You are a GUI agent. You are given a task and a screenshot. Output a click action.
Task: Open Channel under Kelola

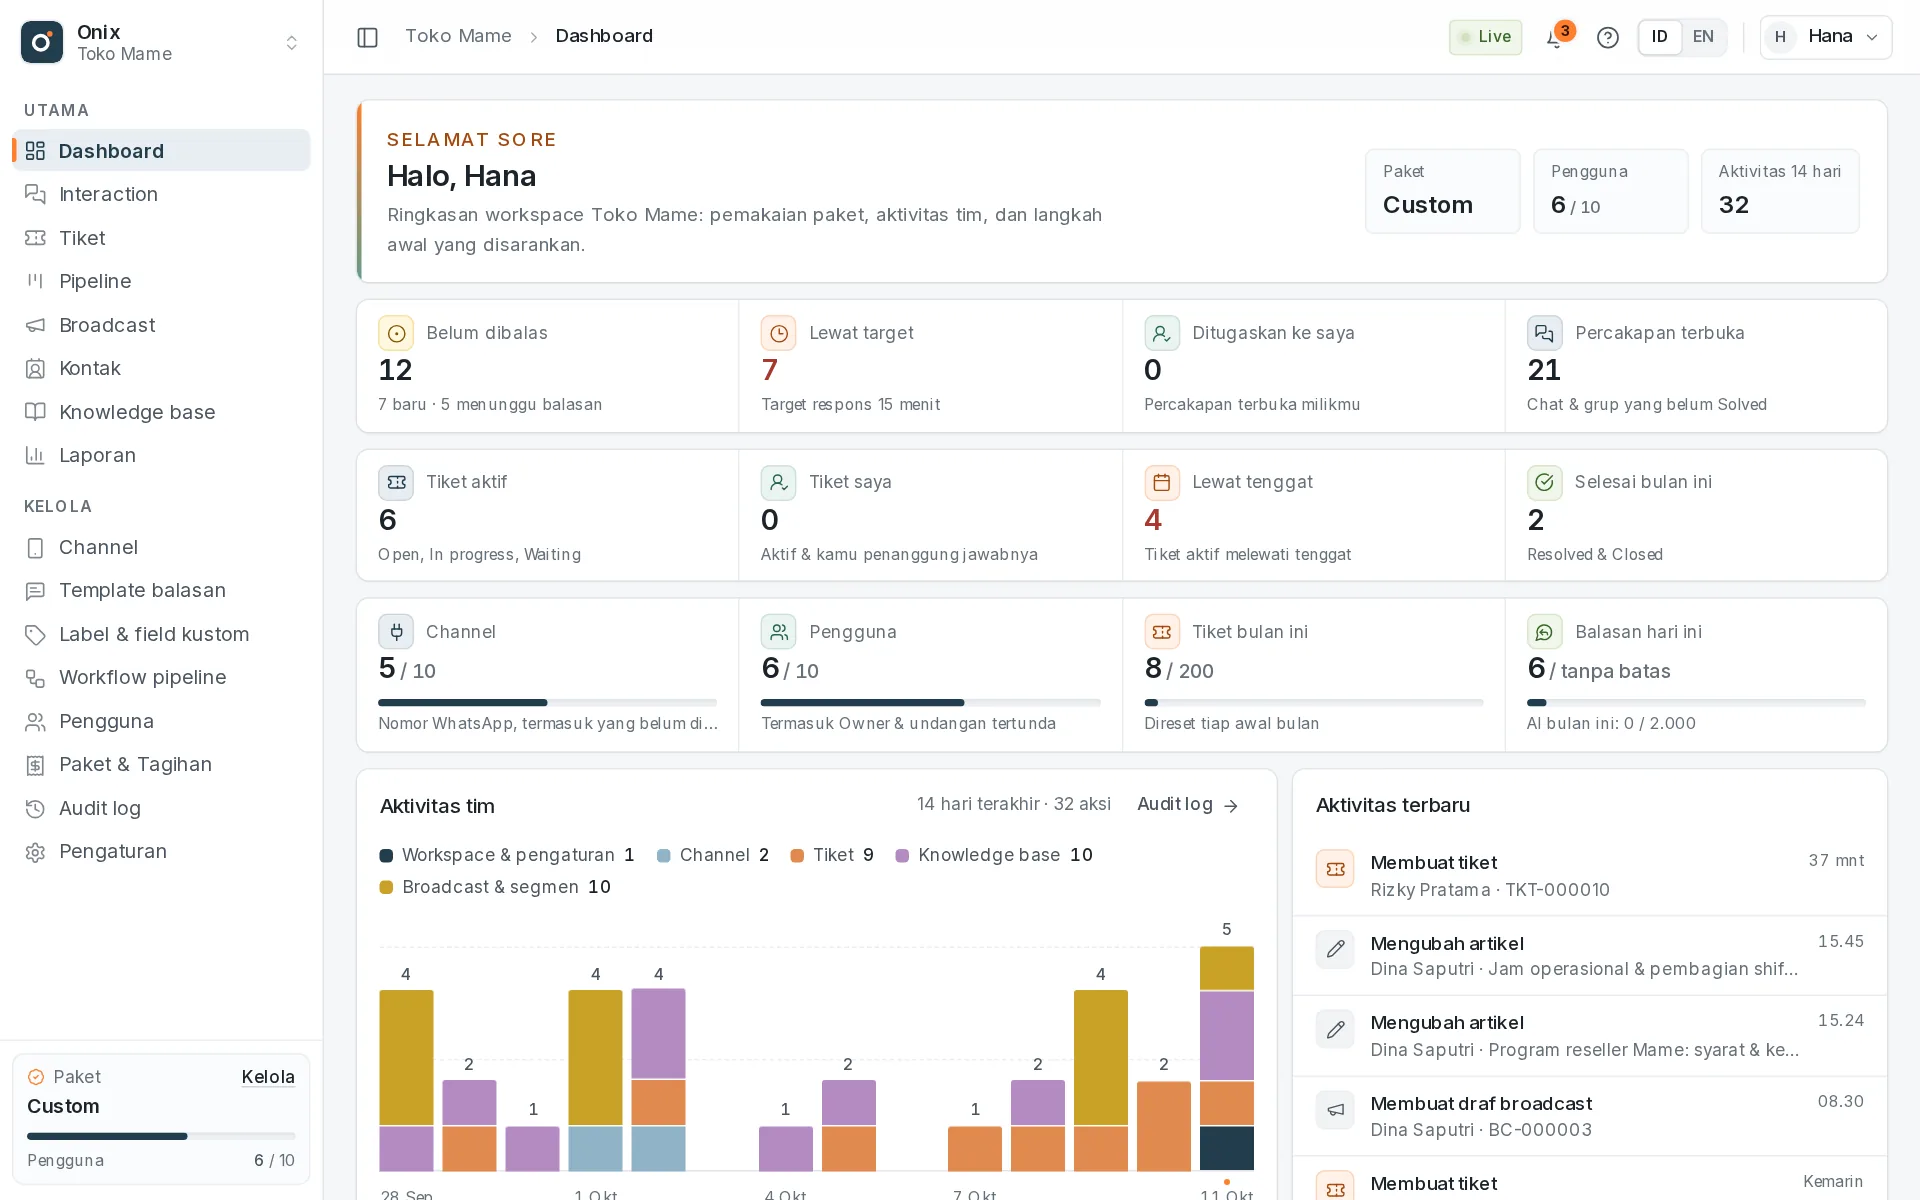(161, 547)
